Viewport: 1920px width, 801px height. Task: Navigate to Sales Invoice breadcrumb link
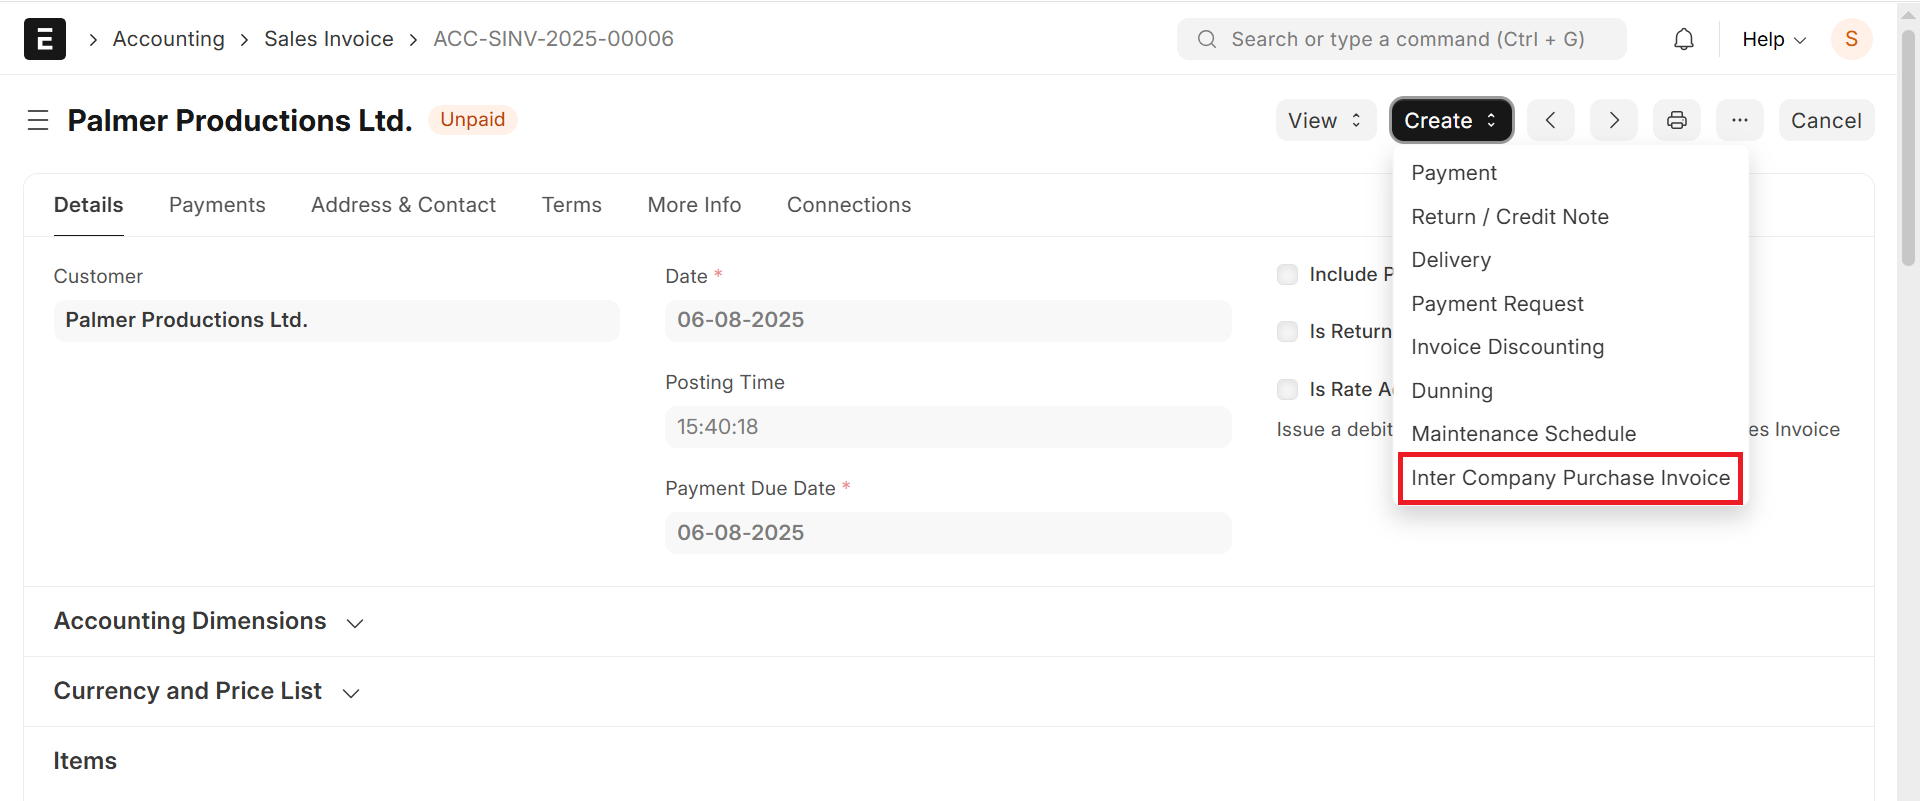point(328,39)
